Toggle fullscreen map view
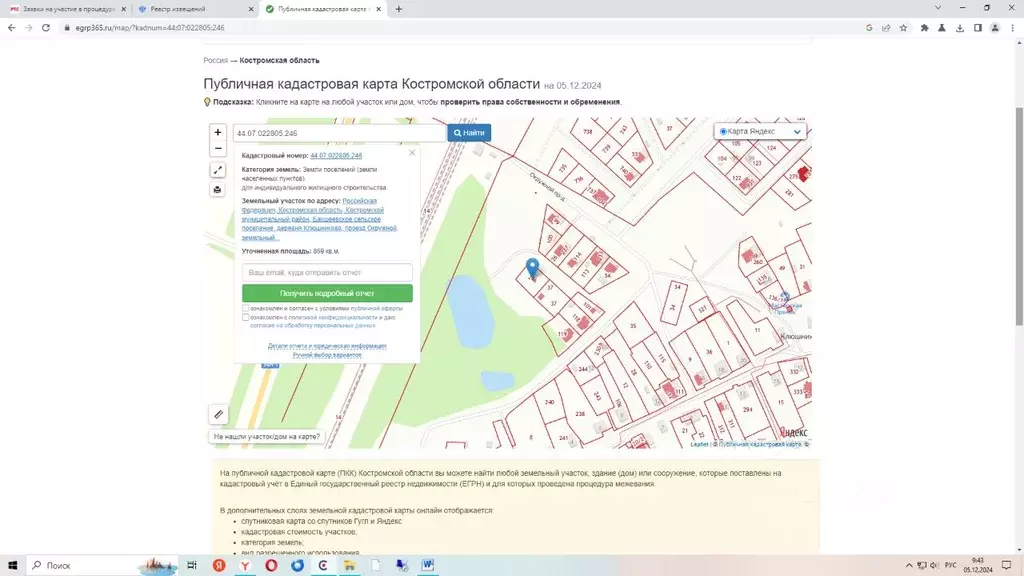 point(217,170)
